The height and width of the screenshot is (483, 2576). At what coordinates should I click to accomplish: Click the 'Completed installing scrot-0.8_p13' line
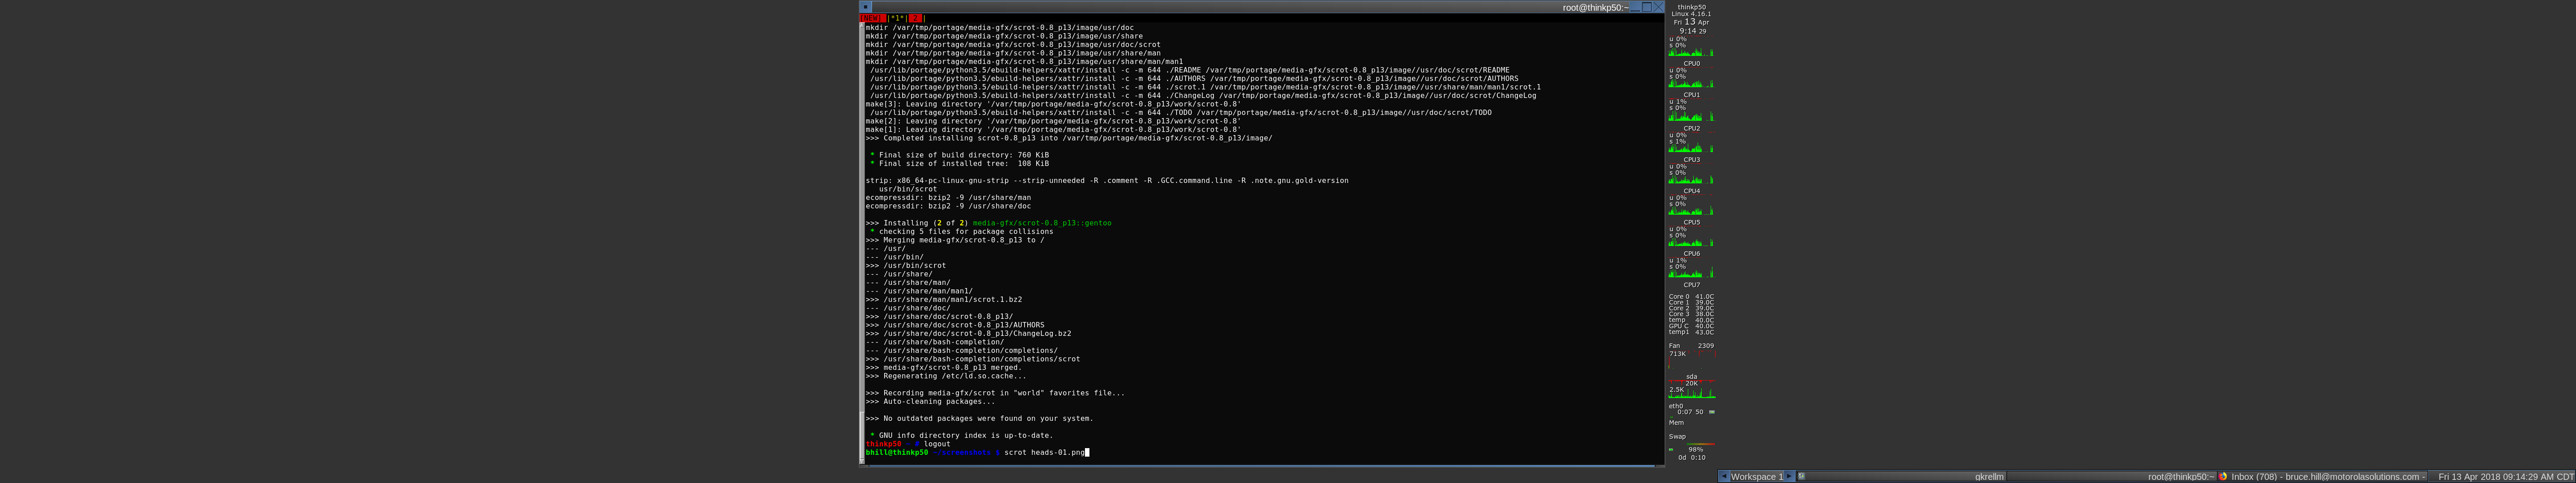click(x=1069, y=138)
